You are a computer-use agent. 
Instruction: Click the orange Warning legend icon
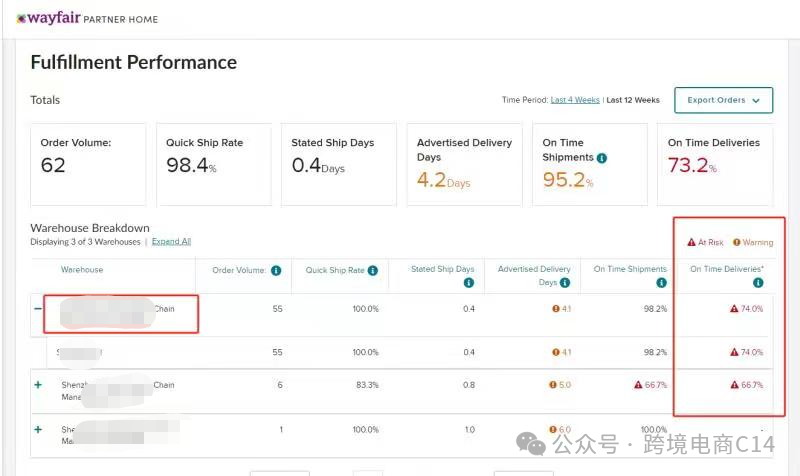[737, 242]
